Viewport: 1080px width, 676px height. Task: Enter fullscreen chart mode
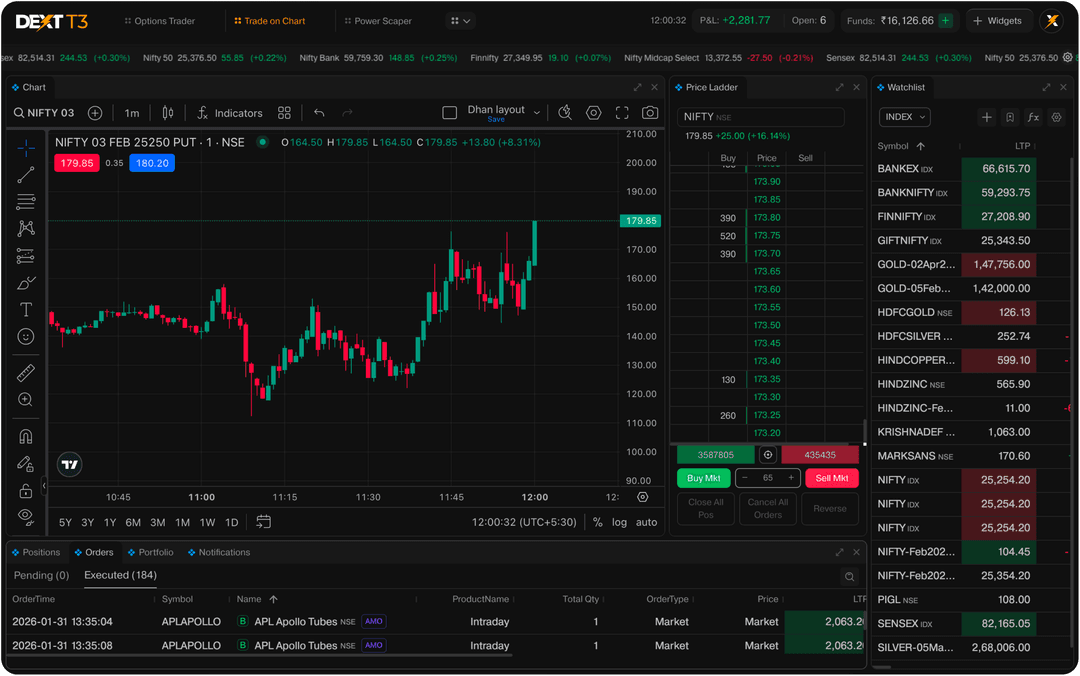click(622, 112)
